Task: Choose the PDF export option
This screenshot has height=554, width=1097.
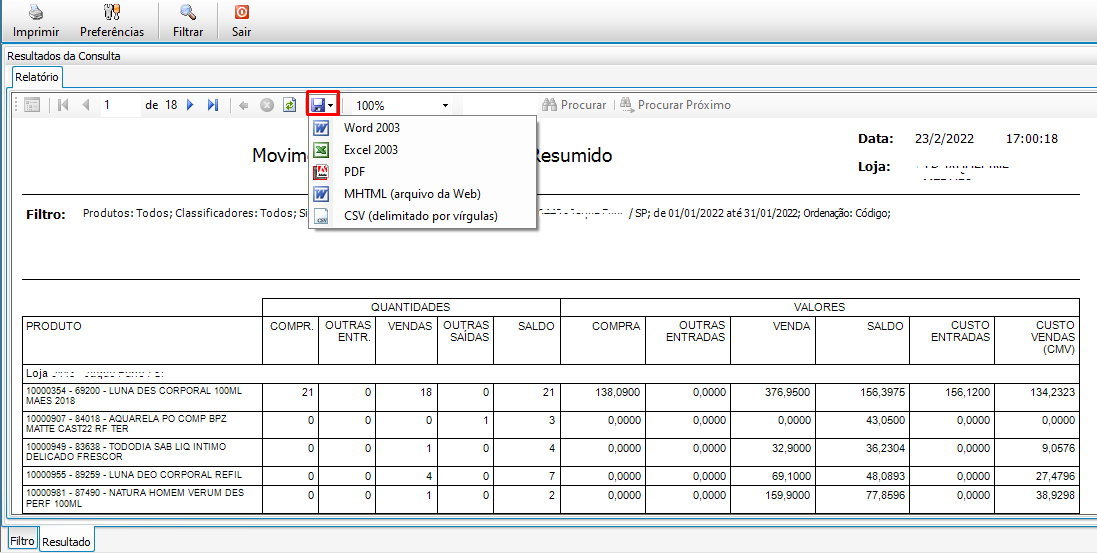Action: coord(423,172)
